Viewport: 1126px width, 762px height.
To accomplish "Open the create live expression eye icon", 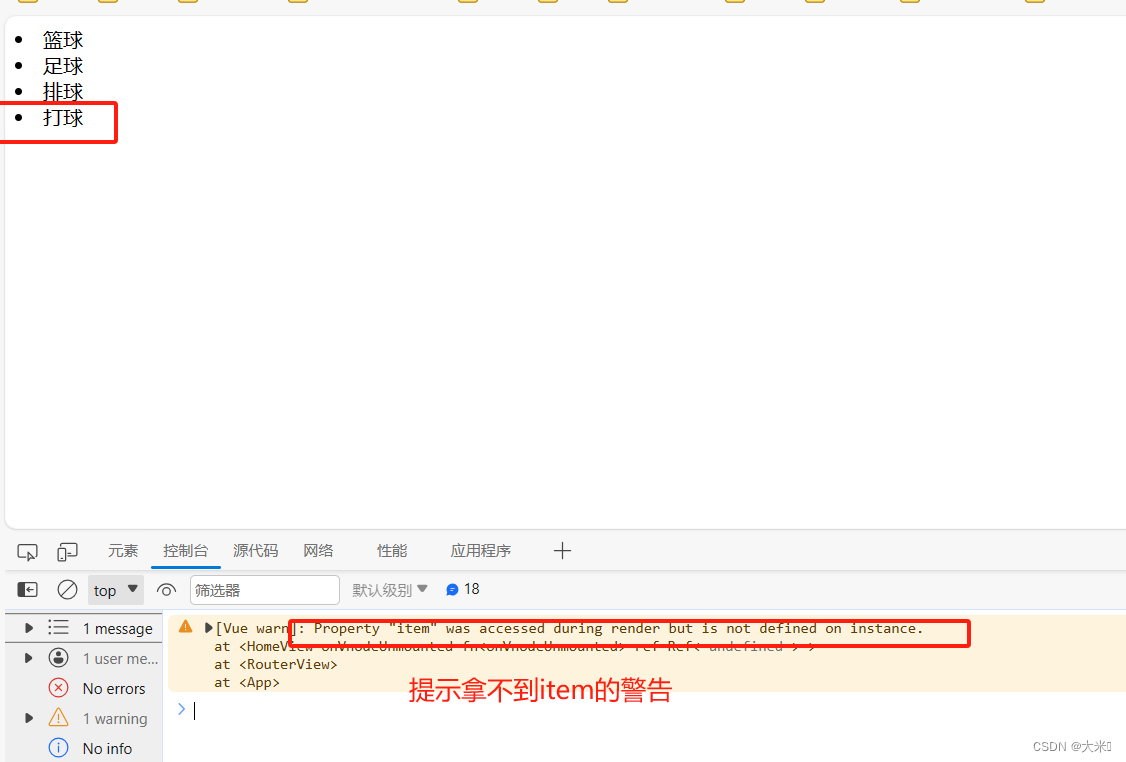I will pos(166,589).
